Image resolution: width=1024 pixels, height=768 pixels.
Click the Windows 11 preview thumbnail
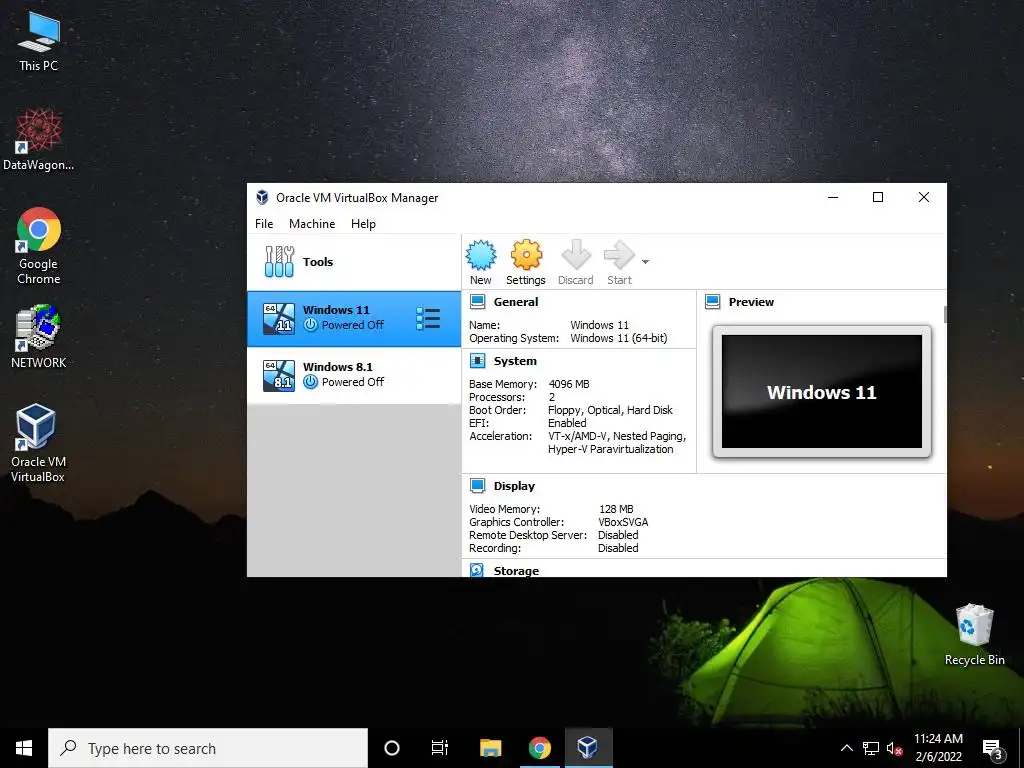coord(822,392)
